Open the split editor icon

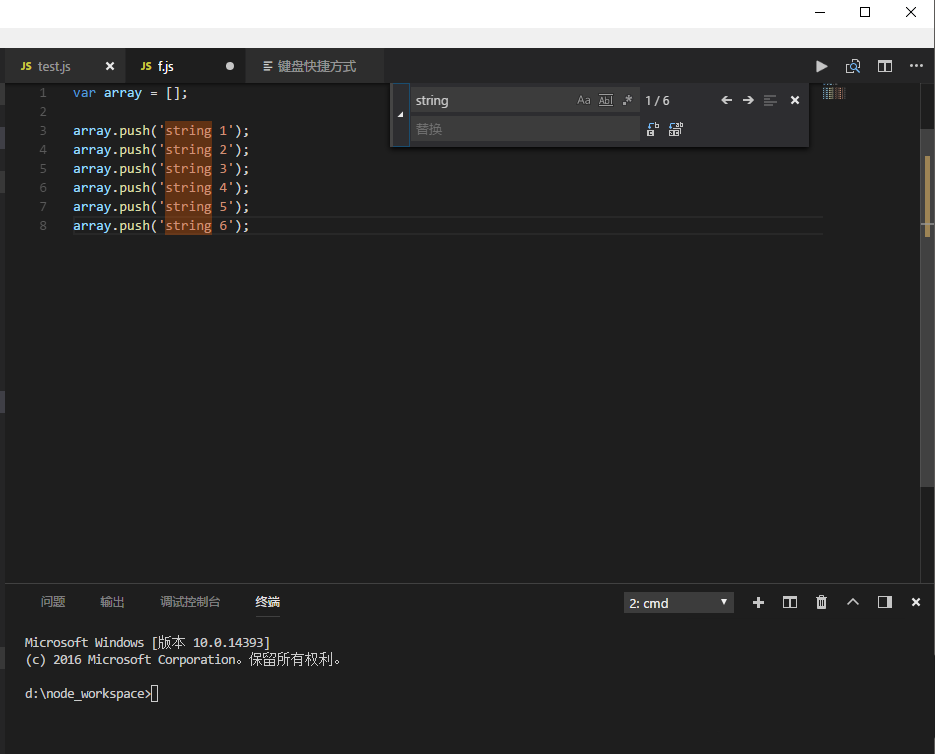click(x=885, y=66)
